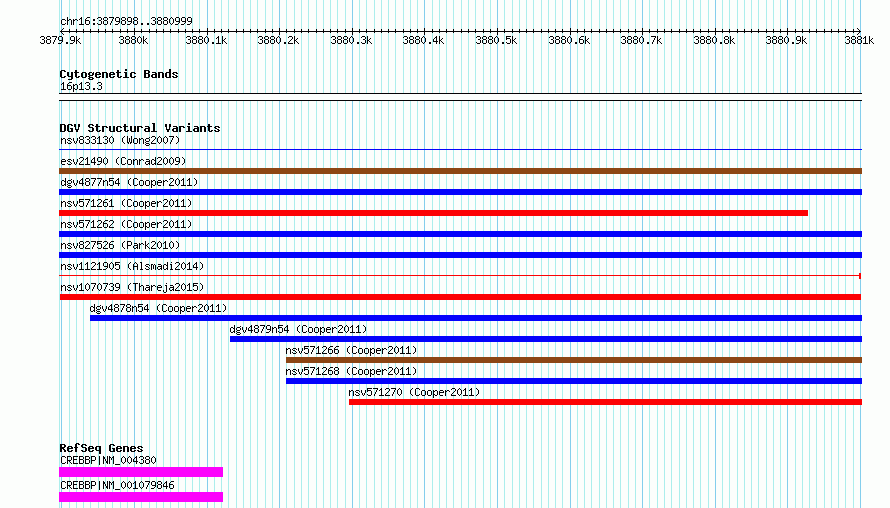Image resolution: width=890 pixels, height=508 pixels.
Task: Click the esv21490 (Conrad2009) variant label
Action: click(123, 161)
